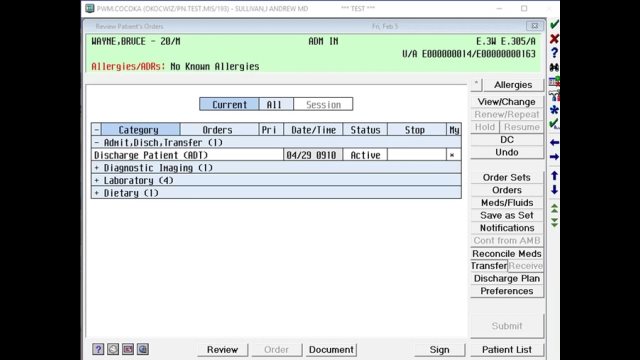Screen dimensions: 640x360
Task: Click the patient name WAYNE,BRUCE
Action: click(118, 41)
